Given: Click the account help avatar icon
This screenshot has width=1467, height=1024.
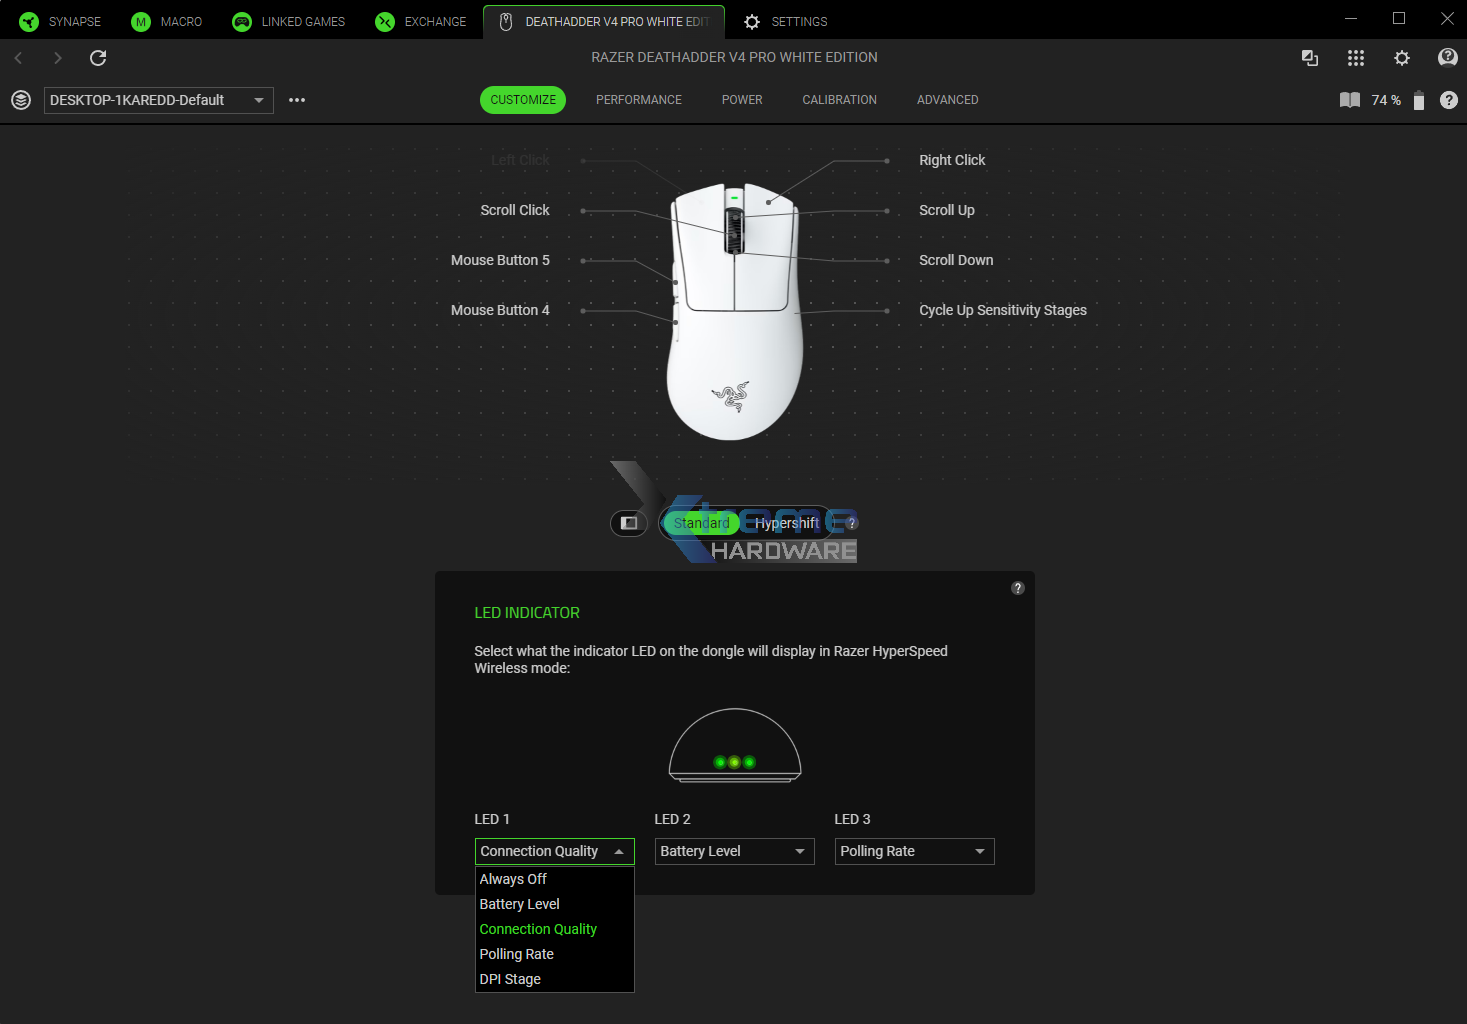Looking at the screenshot, I should (1447, 58).
